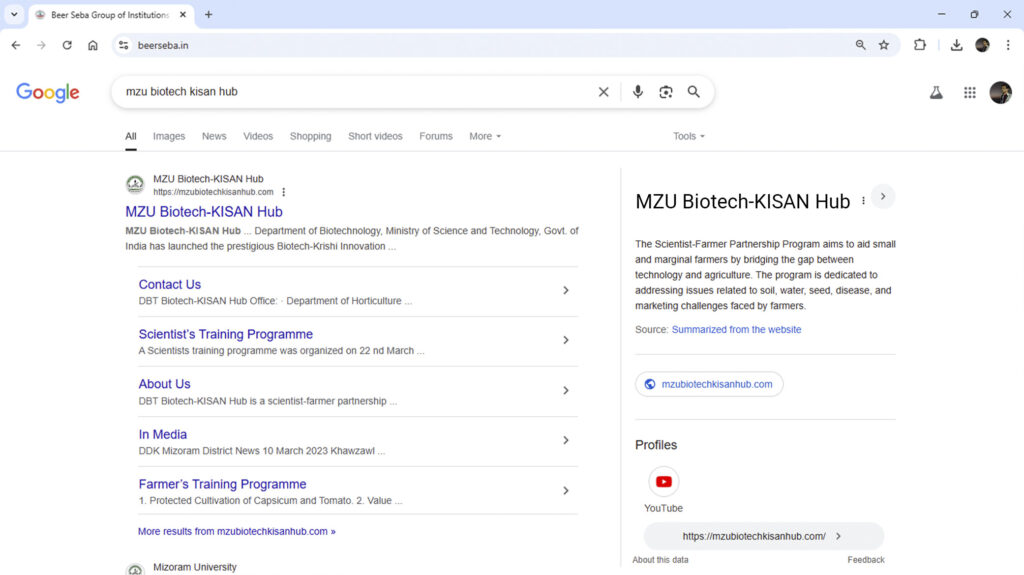Viewport: 1024px width, 575px height.
Task: Close the Beer Seba Group tab
Action: click(x=183, y=14)
